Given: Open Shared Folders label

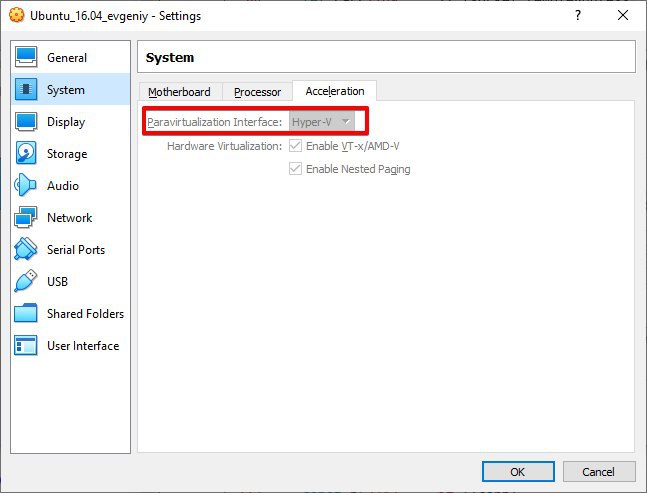Looking at the screenshot, I should tap(85, 314).
